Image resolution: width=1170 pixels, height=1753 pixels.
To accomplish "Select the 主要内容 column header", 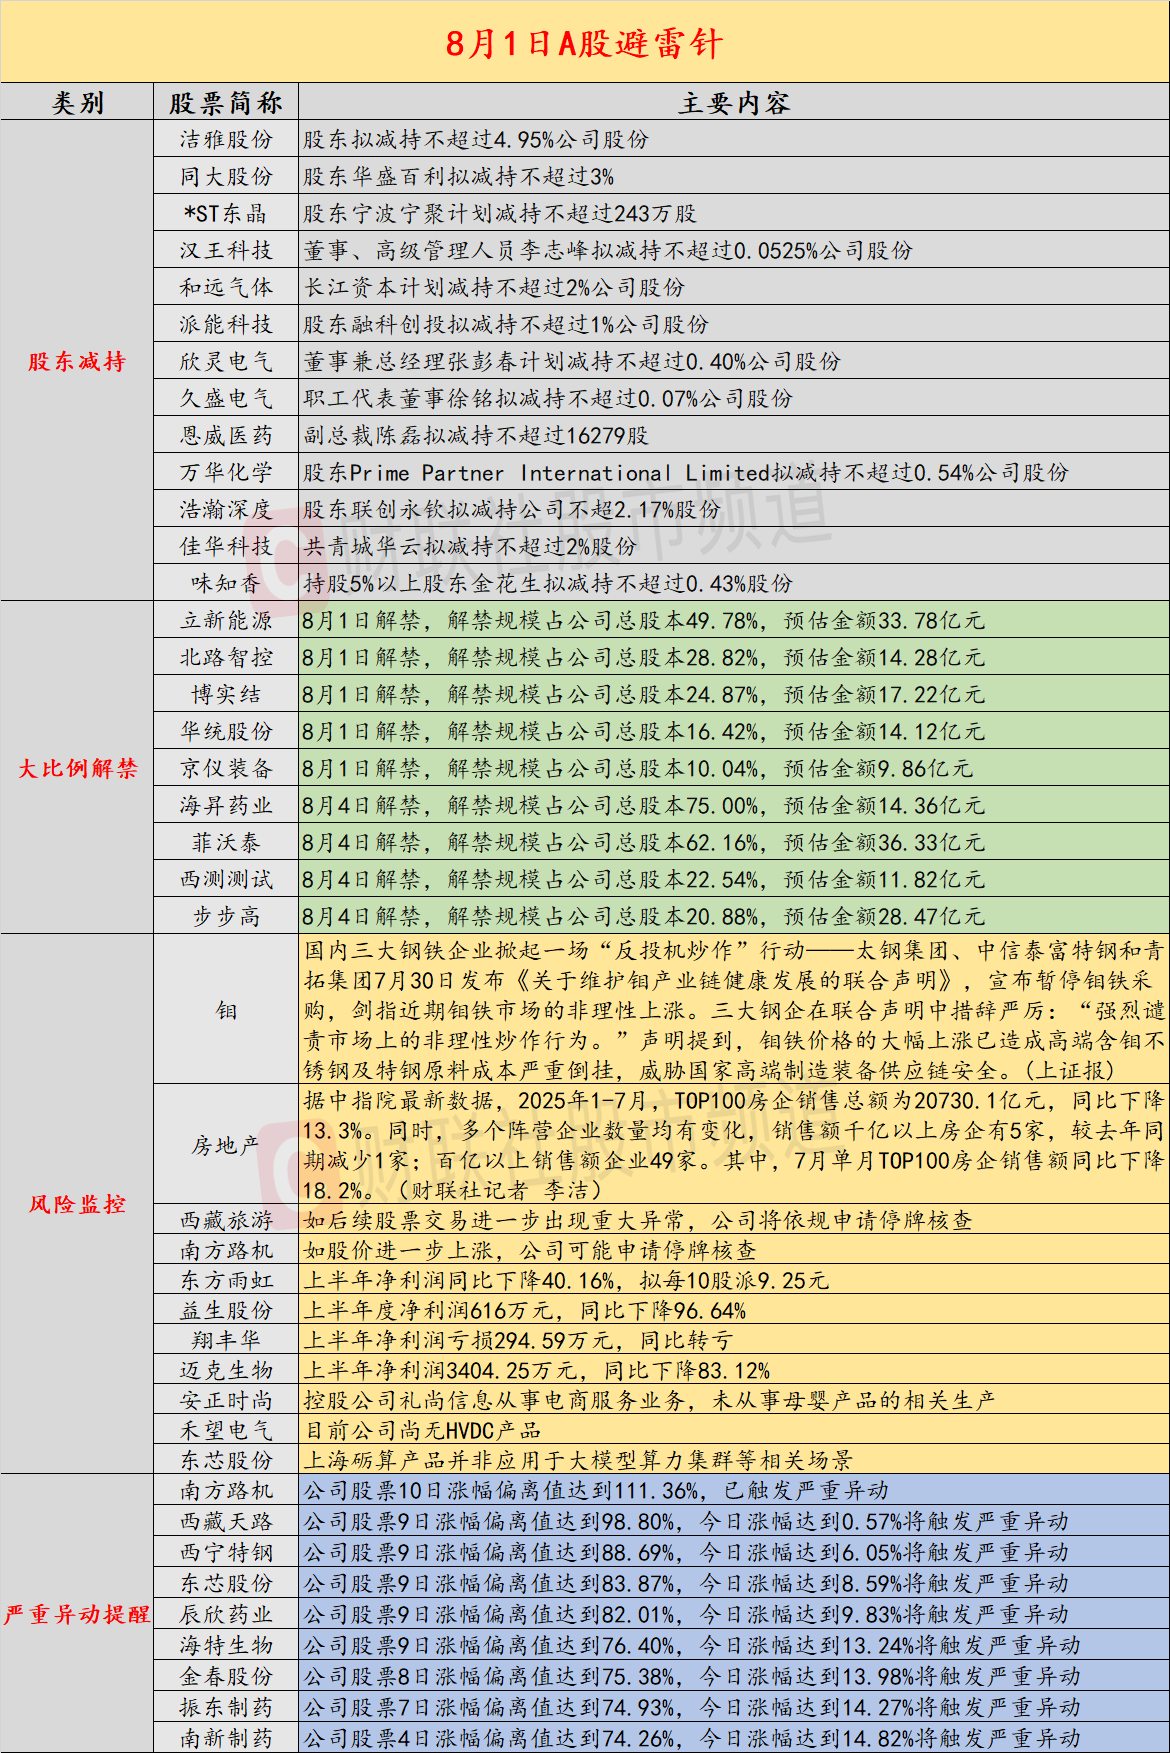I will click(x=734, y=102).
